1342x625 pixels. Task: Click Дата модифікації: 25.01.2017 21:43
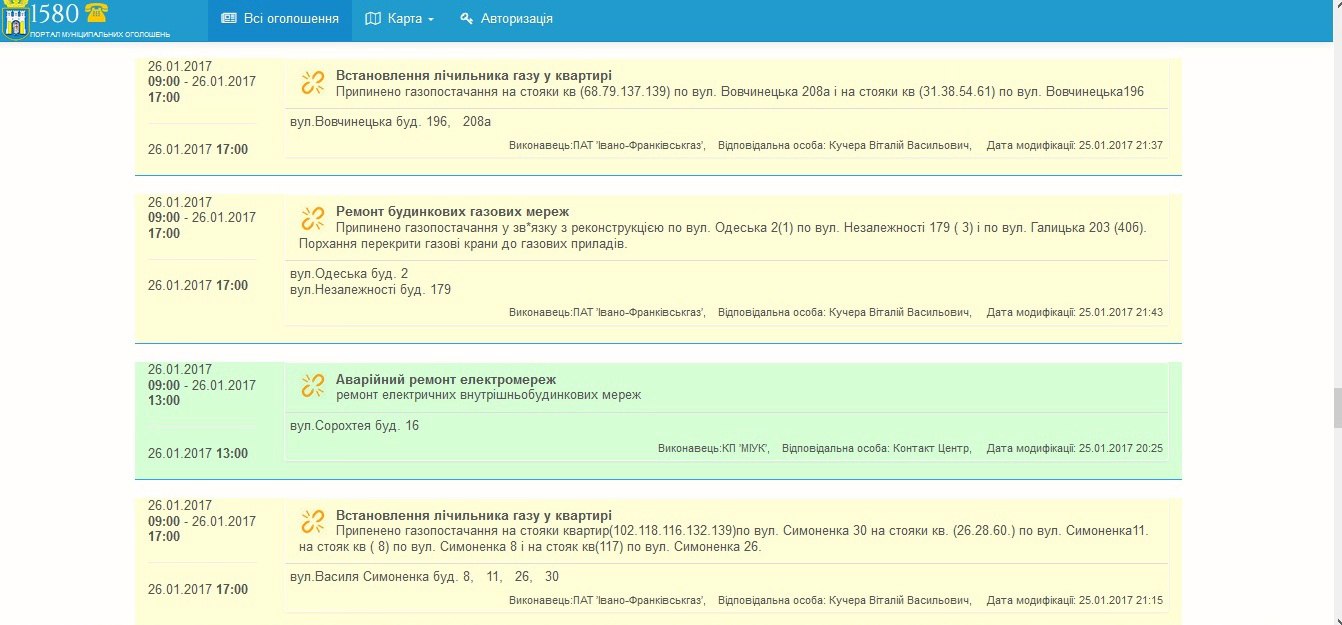pos(1074,312)
